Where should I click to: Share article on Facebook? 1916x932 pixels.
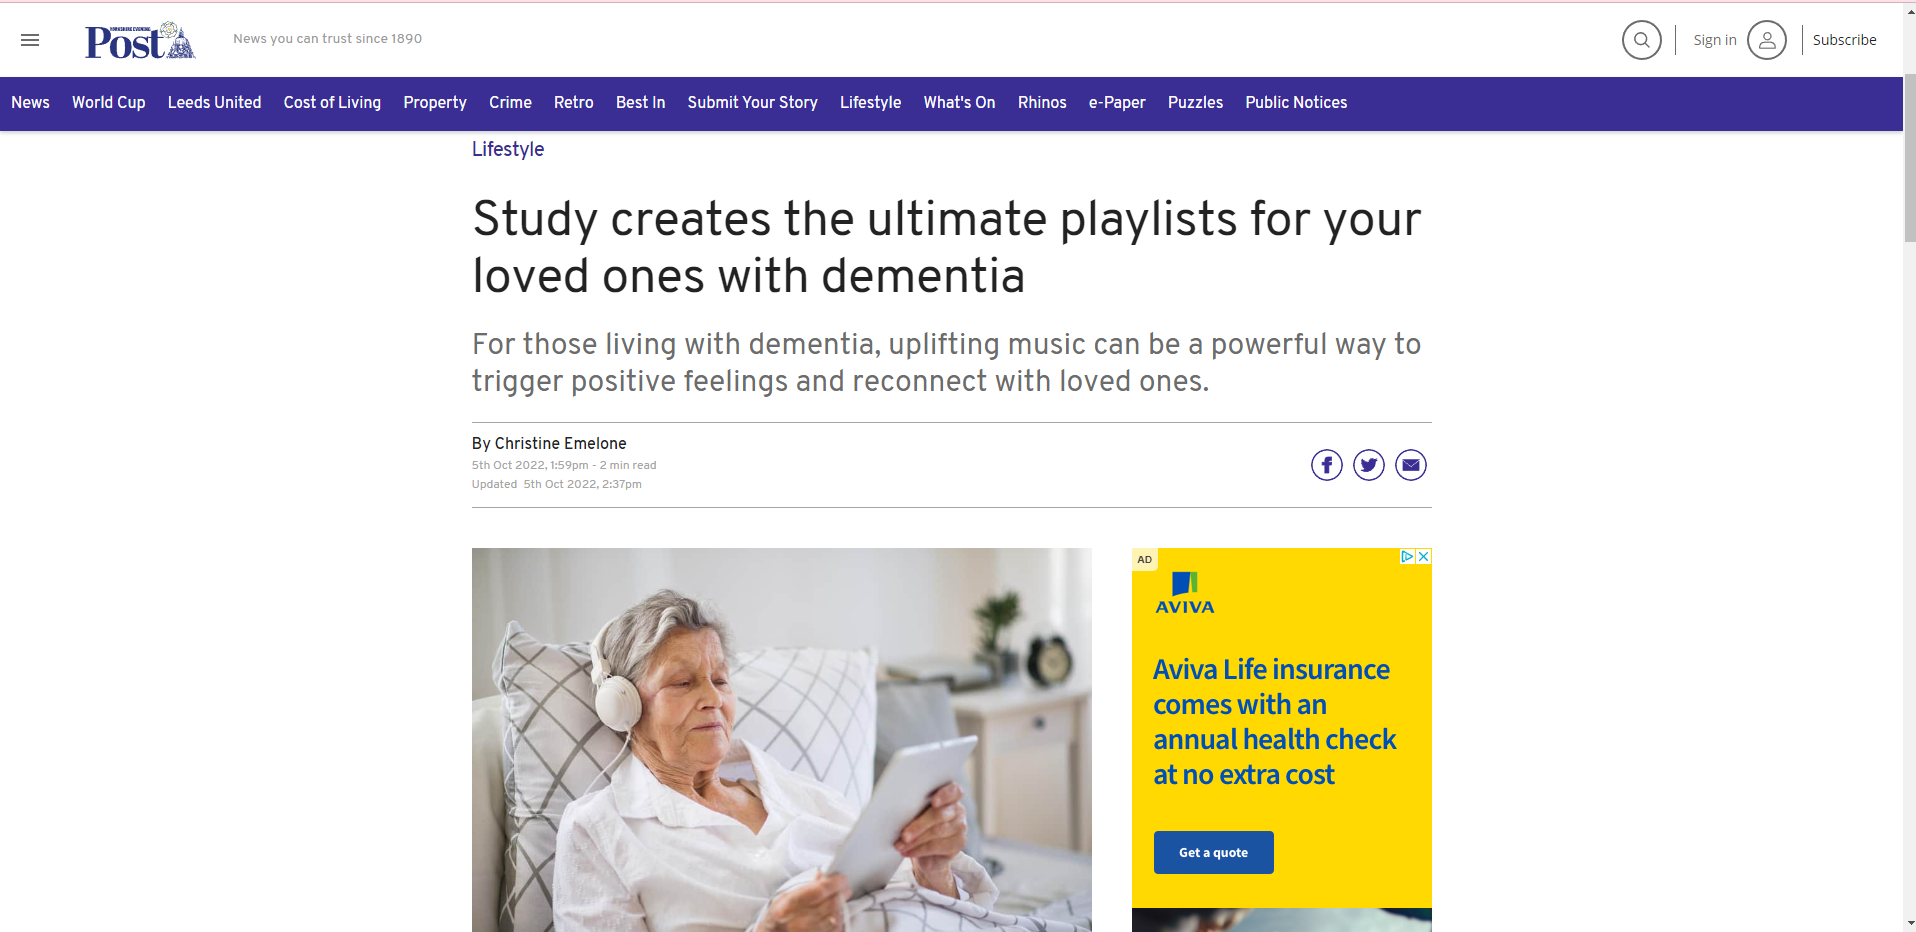click(x=1326, y=465)
